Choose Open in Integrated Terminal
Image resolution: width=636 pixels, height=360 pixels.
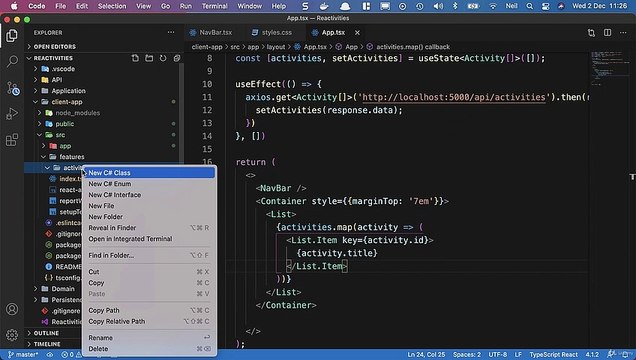(x=149, y=239)
